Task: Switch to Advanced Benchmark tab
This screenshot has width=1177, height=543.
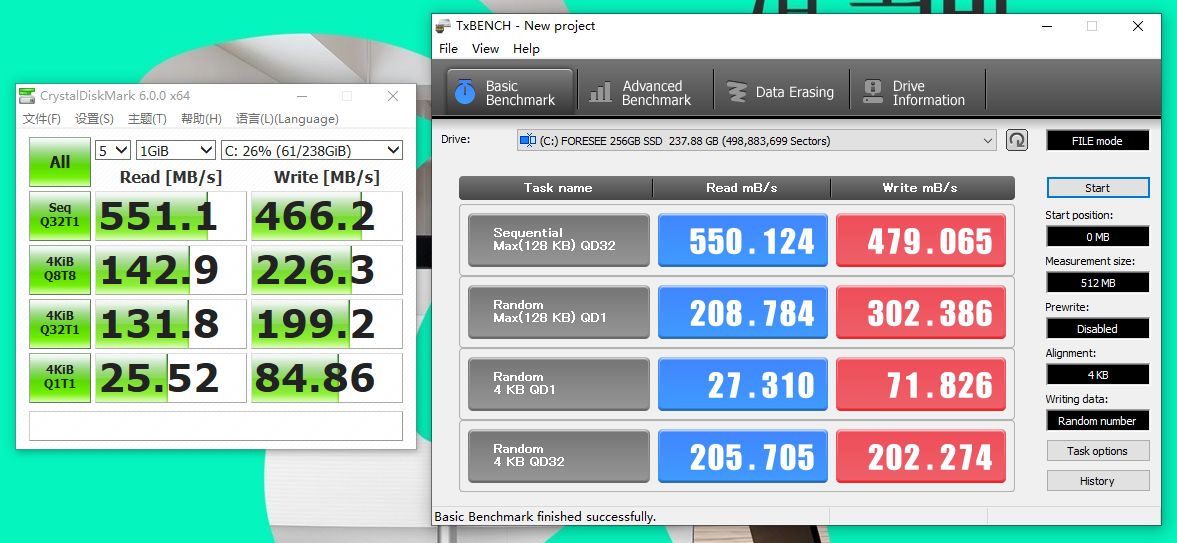Action: pos(645,93)
